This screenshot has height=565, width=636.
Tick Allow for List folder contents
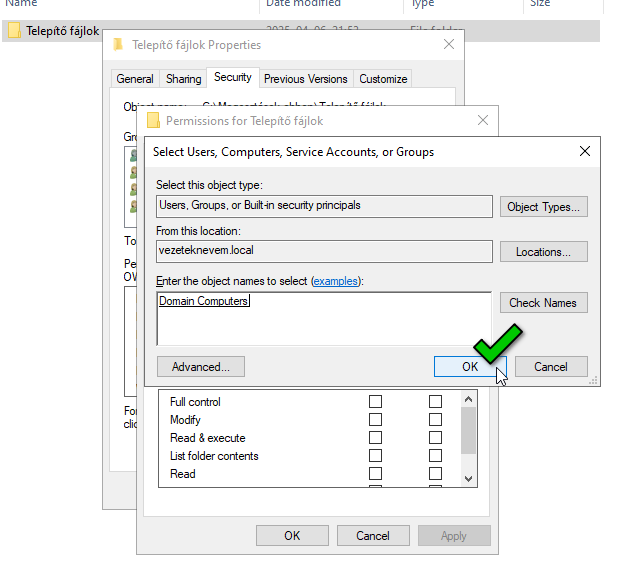[x=376, y=456]
